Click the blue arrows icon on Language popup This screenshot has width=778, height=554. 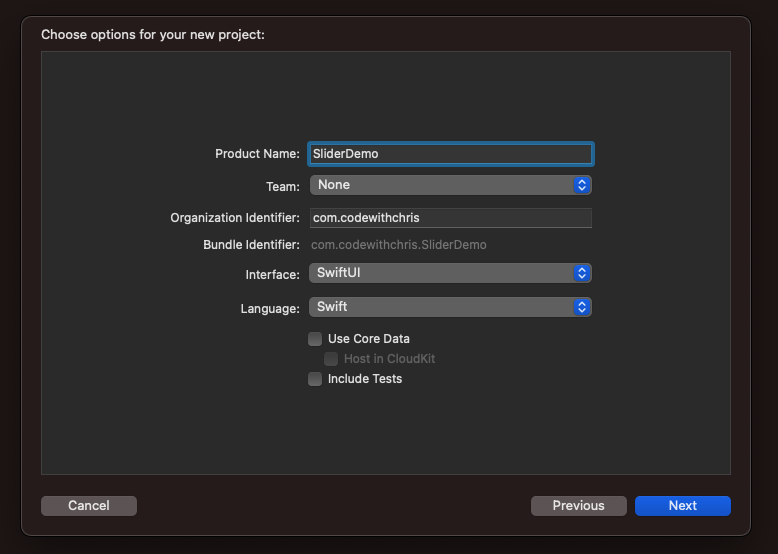pyautogui.click(x=582, y=307)
